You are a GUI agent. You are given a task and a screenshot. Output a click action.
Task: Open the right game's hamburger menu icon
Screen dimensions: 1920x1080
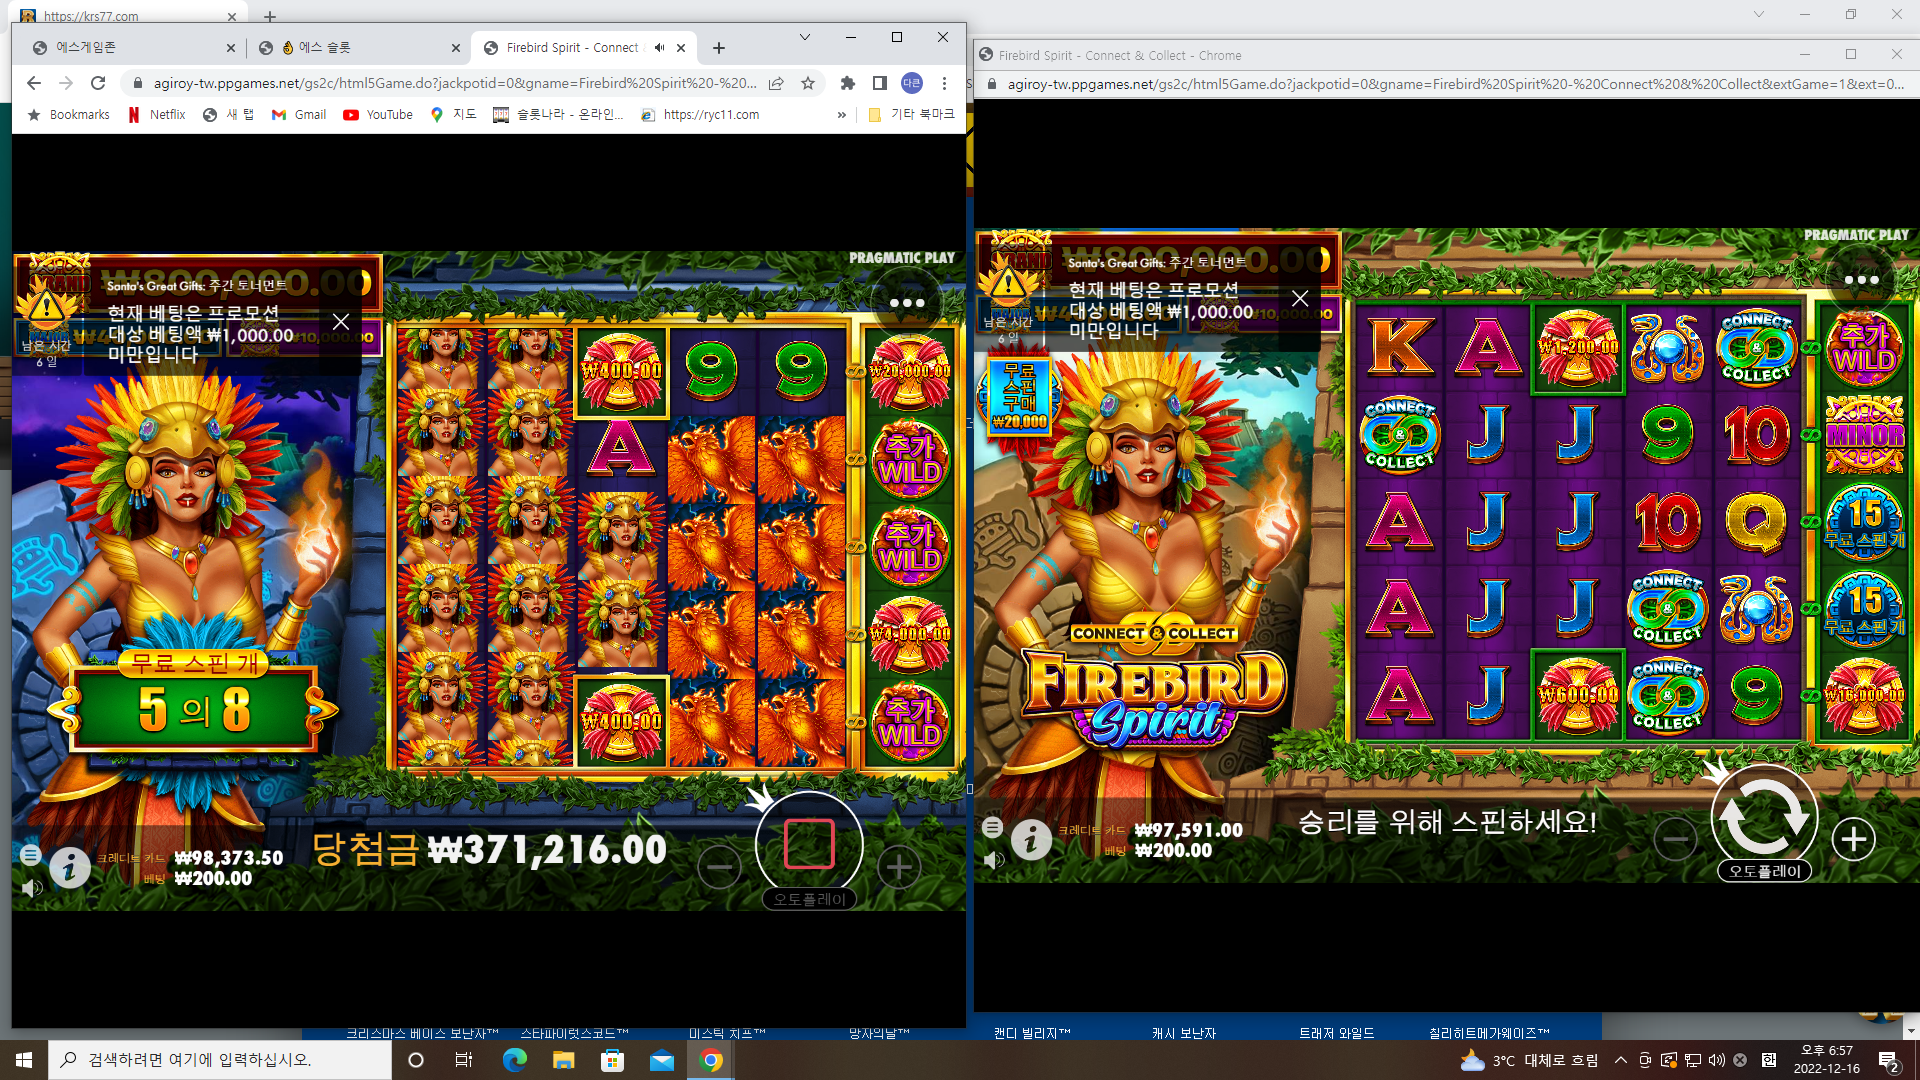coord(992,827)
